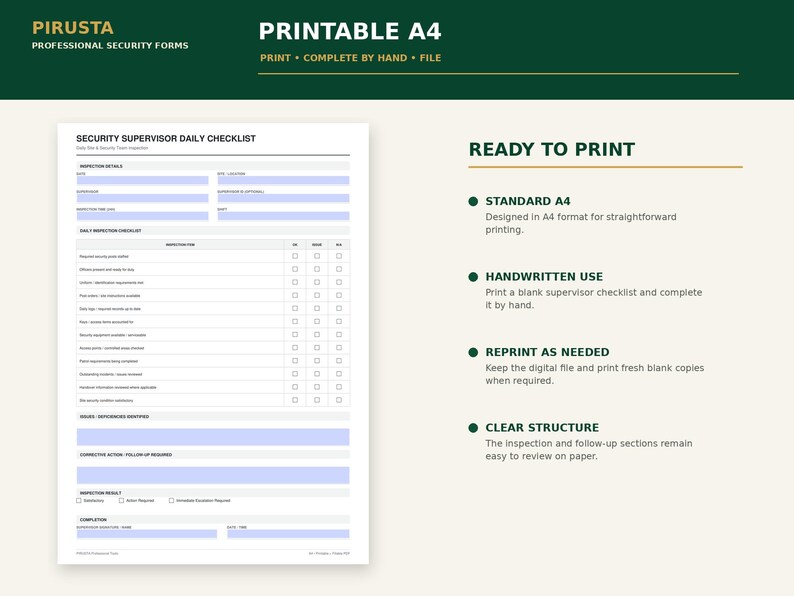Click the STANDARD A4 feature title

click(x=528, y=201)
